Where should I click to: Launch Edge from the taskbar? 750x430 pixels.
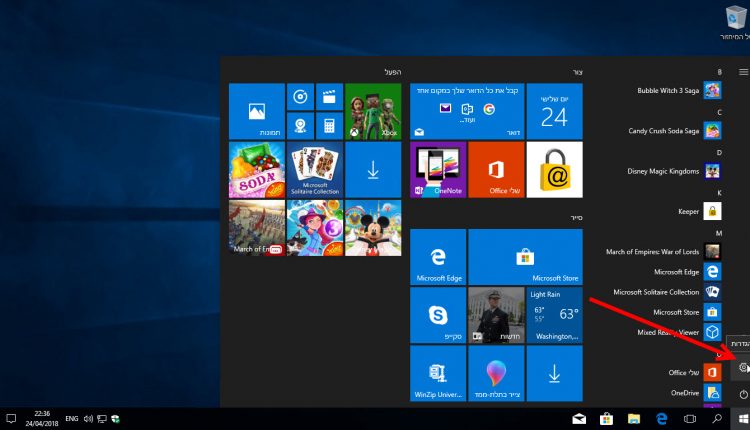(662, 419)
